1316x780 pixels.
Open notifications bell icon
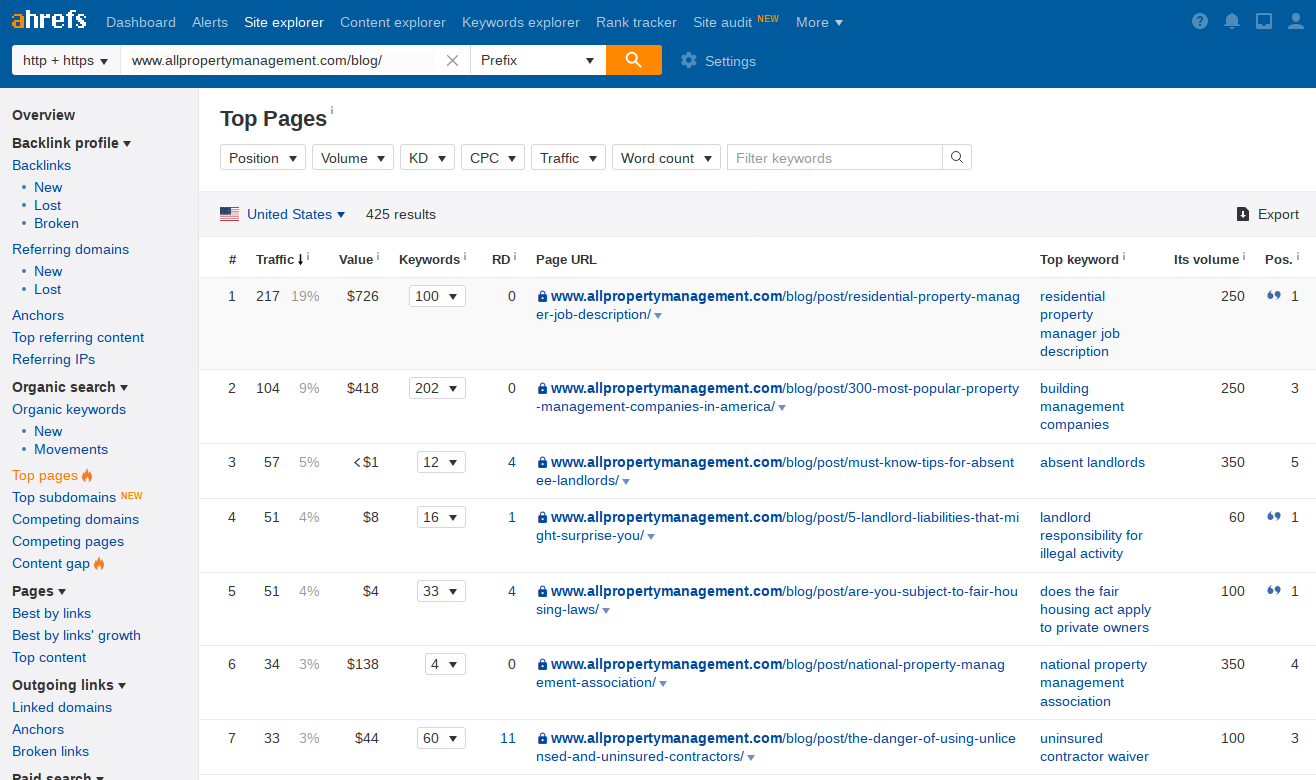(1232, 22)
